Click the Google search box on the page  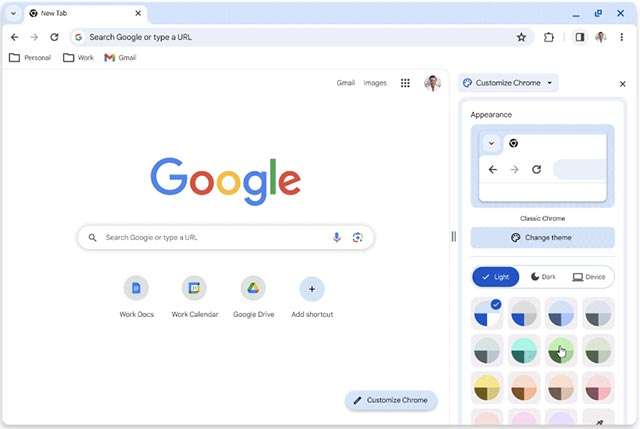pos(226,237)
